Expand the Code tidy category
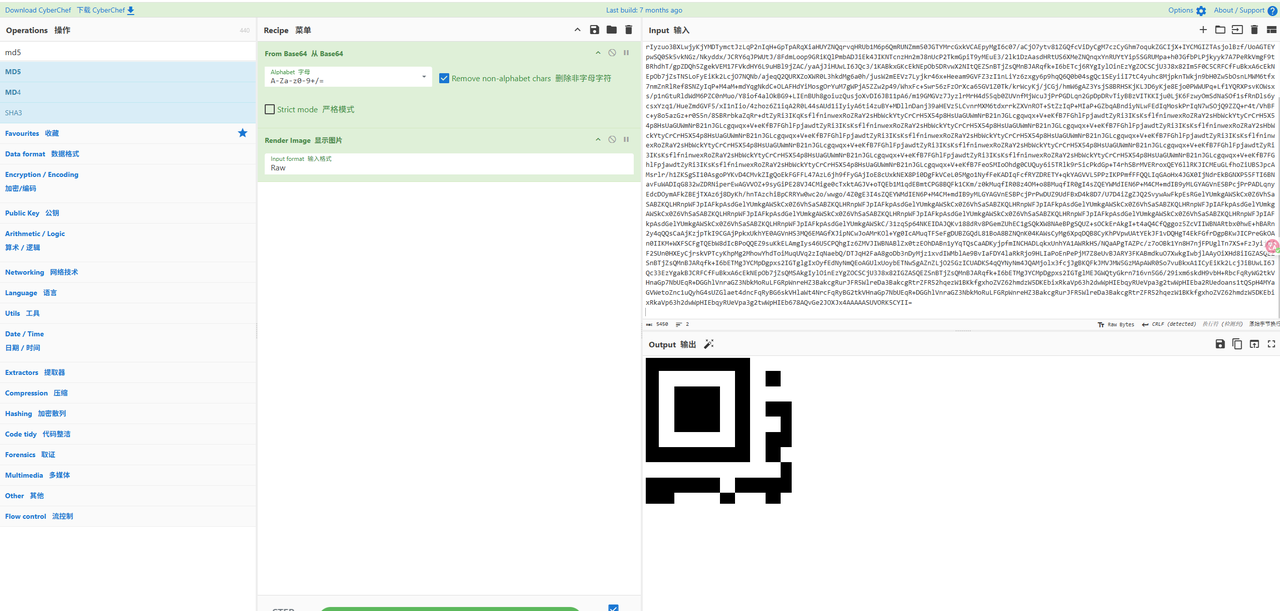The image size is (1280, 611). click(128, 434)
